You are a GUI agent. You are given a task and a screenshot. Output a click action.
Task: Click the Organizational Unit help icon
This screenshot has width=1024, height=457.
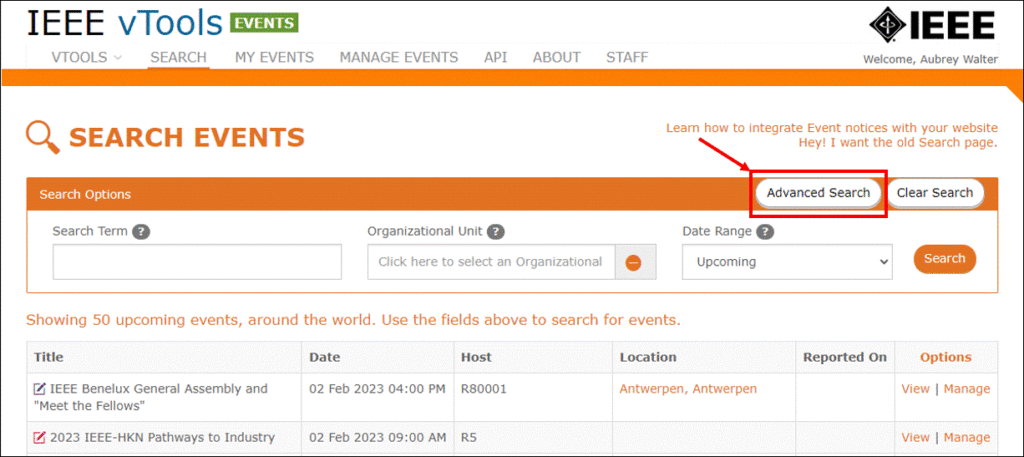(x=496, y=231)
